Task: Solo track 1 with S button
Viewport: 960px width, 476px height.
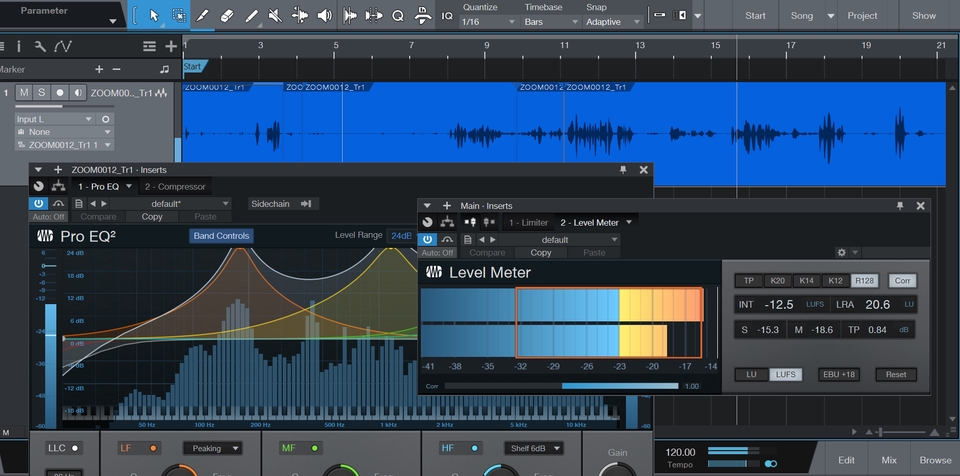Action: [42, 93]
